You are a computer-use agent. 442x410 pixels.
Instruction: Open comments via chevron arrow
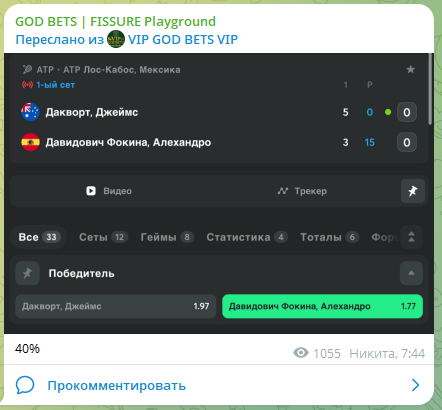(x=415, y=385)
